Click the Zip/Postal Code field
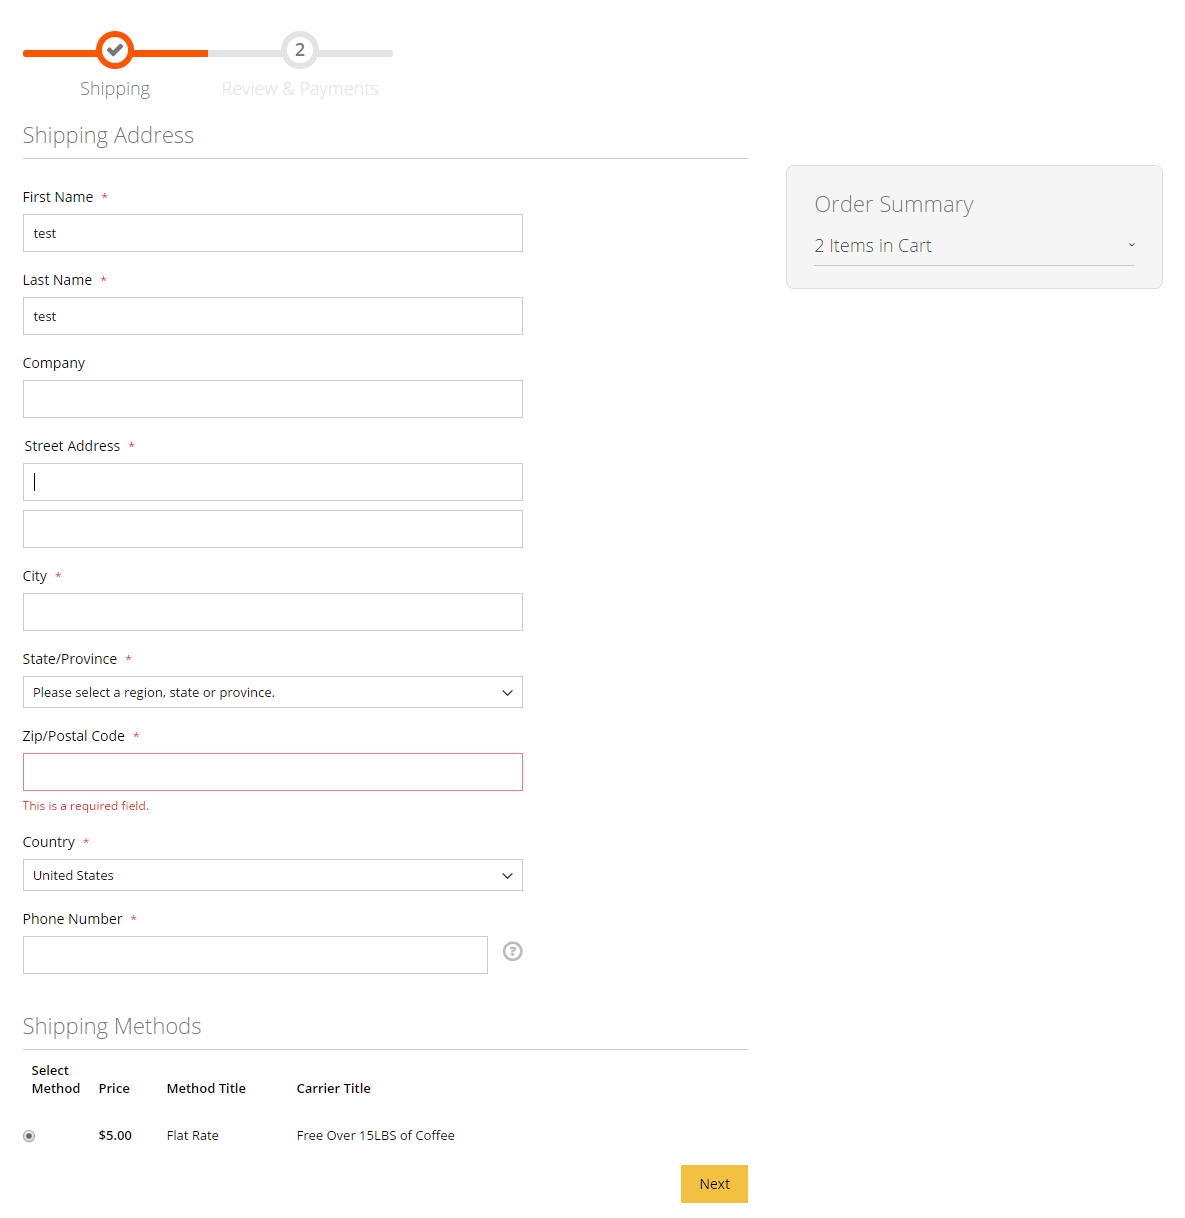 [x=272, y=772]
